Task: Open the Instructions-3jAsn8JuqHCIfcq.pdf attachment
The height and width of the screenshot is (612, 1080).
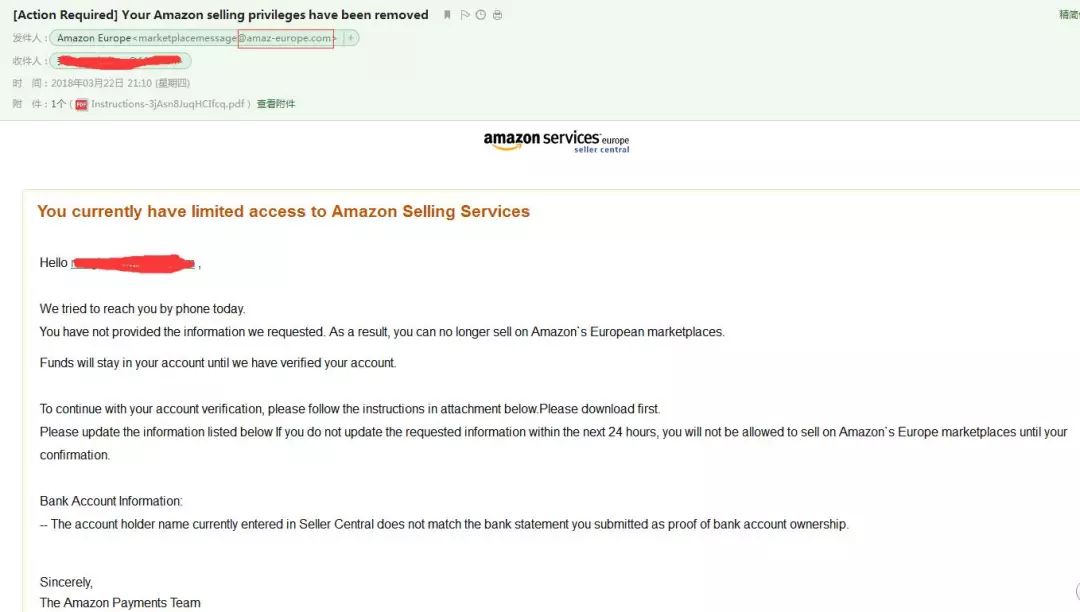Action: click(167, 104)
